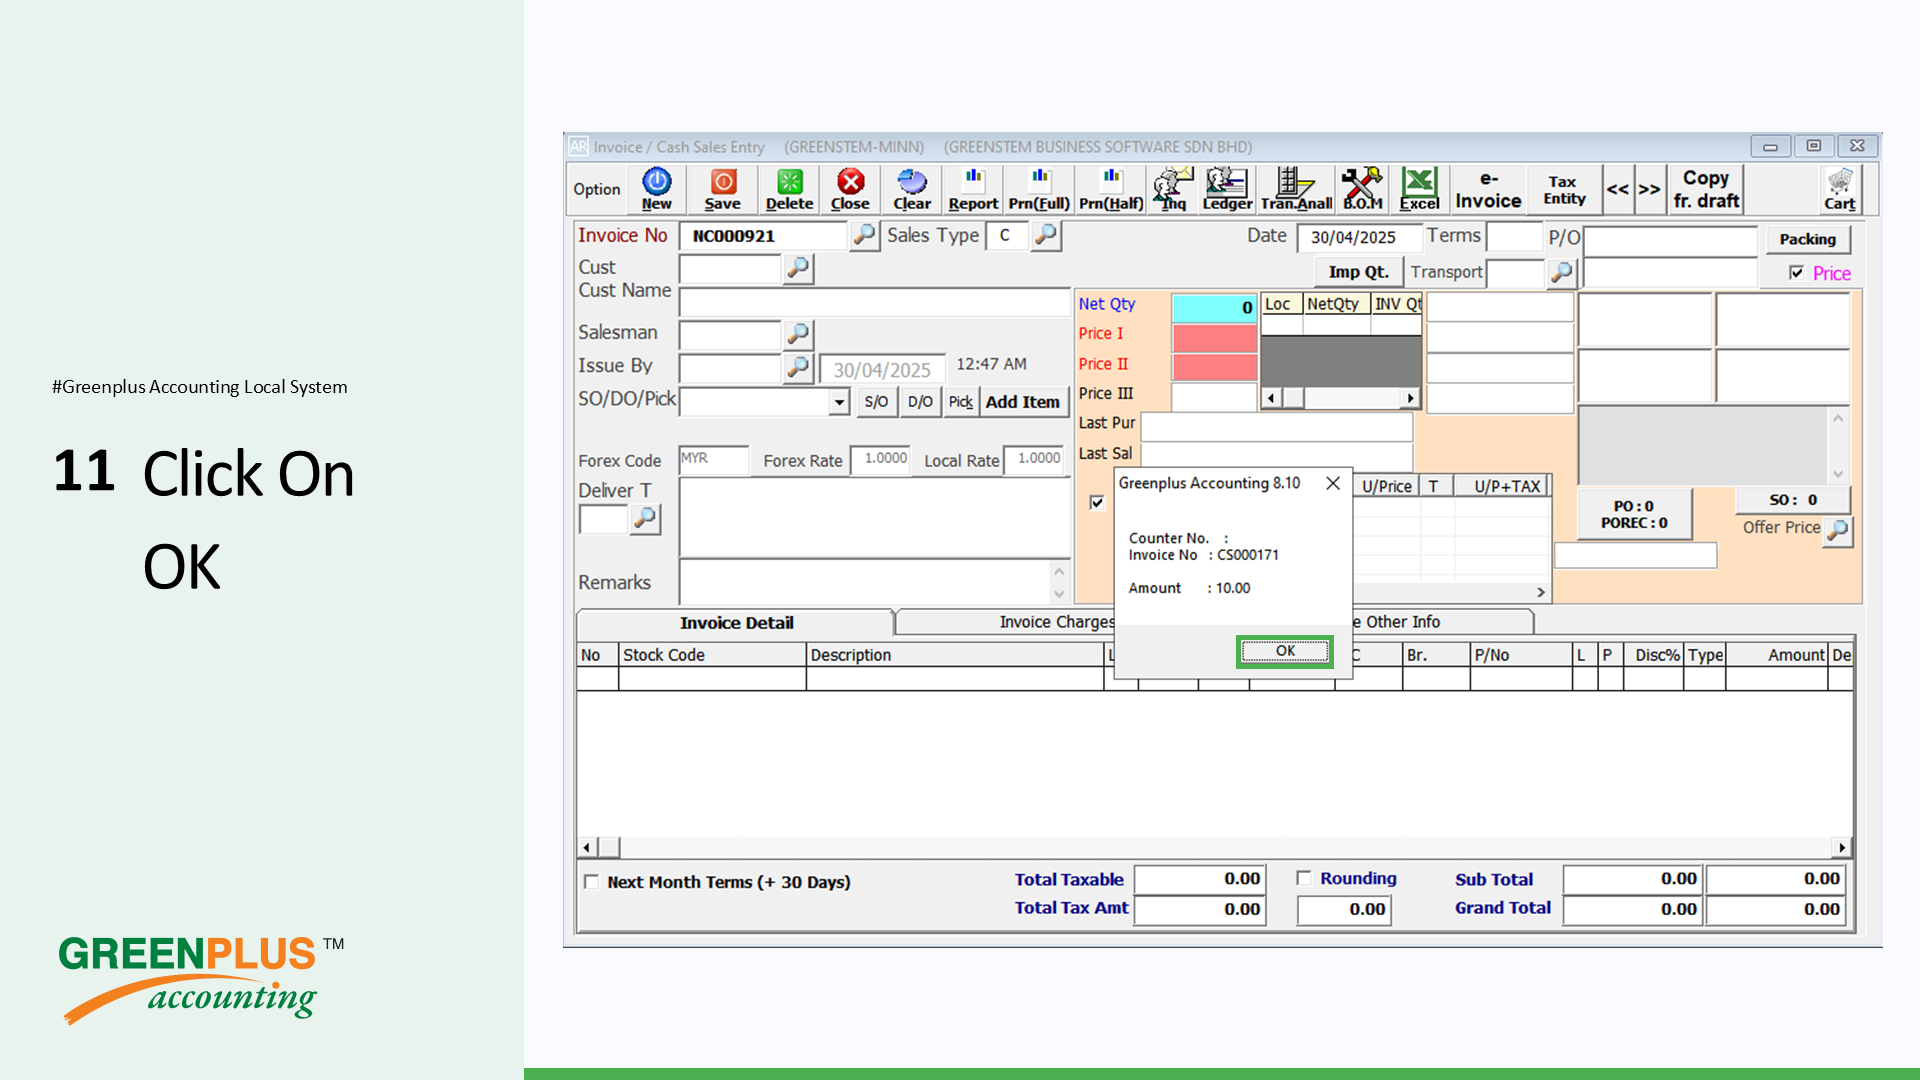Open the B.O.M toolbar icon
The width and height of the screenshot is (1920, 1080).
(1362, 189)
